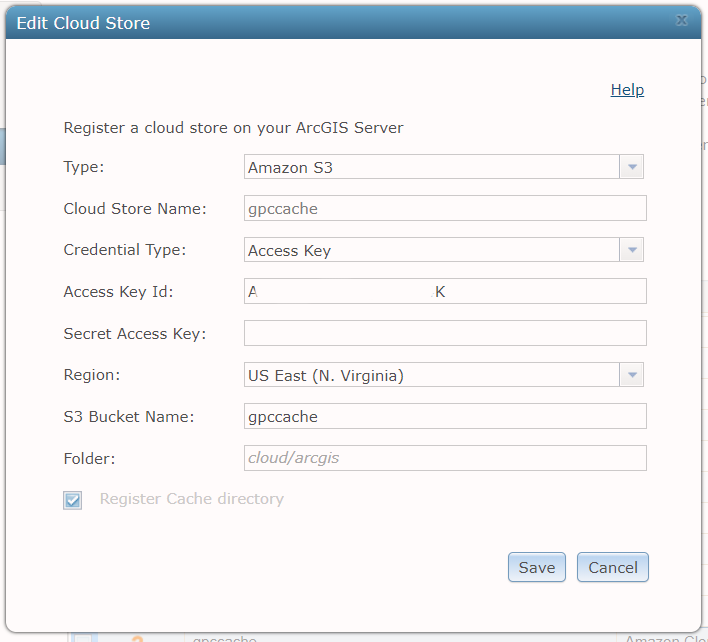The height and width of the screenshot is (642, 708).
Task: Click the Secret Access Key field
Action: tap(445, 333)
